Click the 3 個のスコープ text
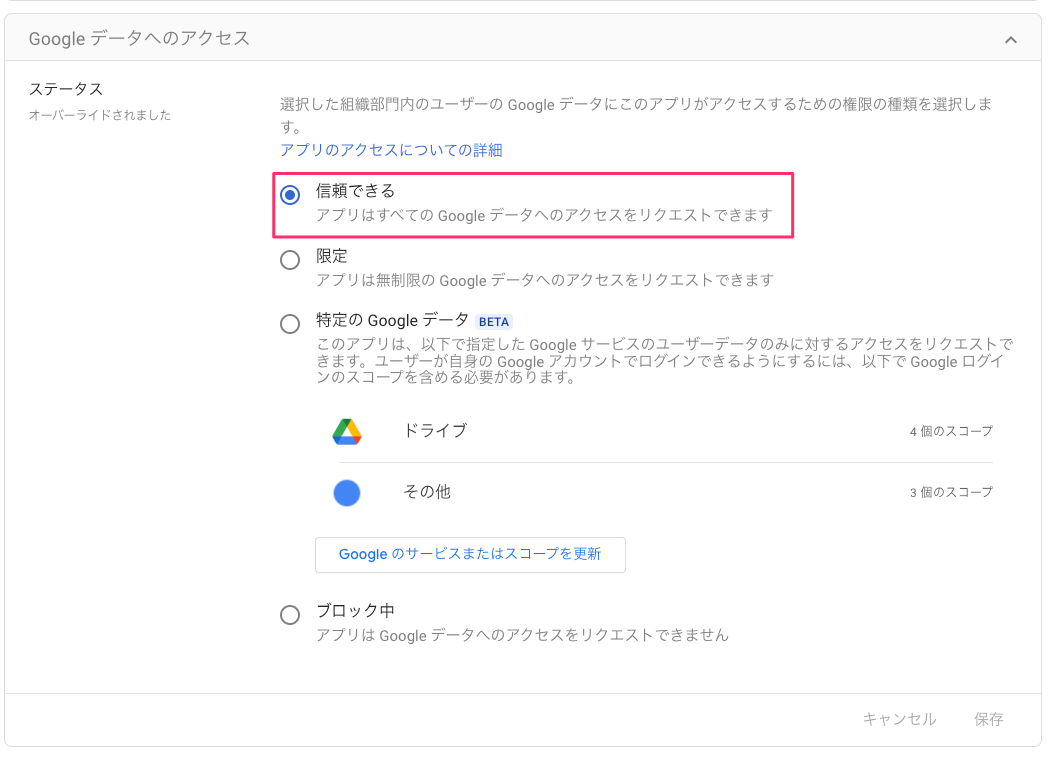This screenshot has height=762, width=1048. [951, 493]
